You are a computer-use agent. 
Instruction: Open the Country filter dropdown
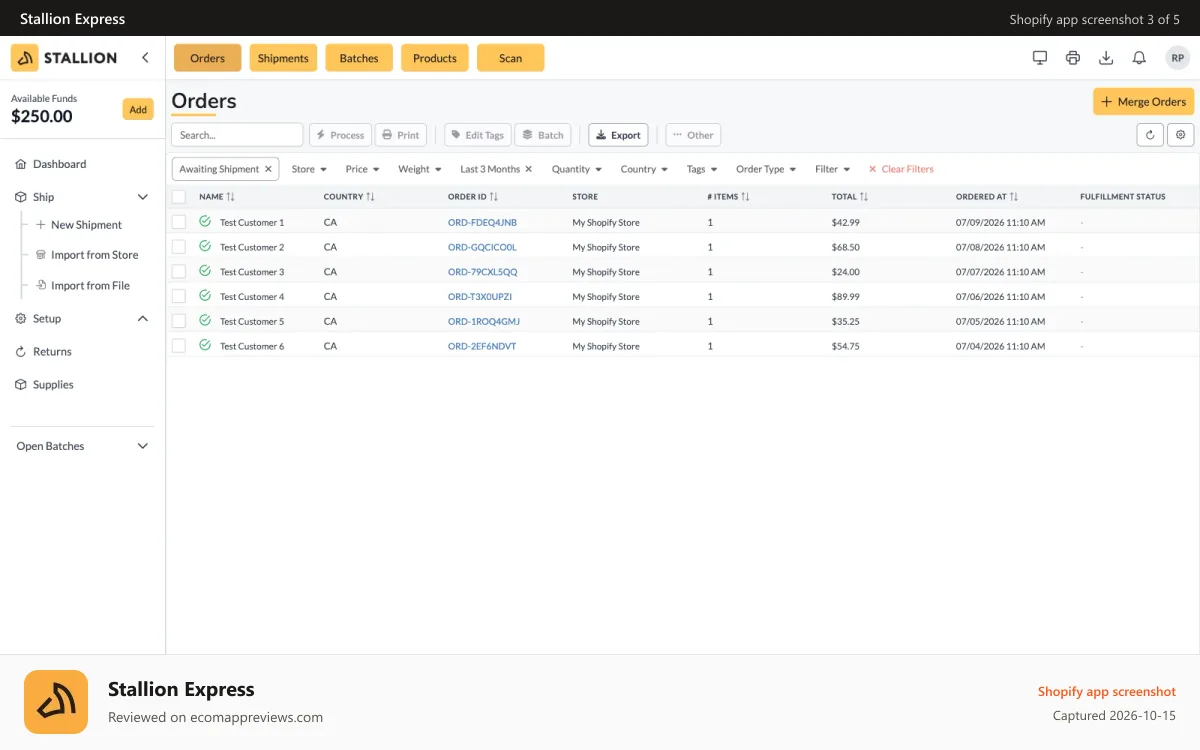[x=644, y=169]
